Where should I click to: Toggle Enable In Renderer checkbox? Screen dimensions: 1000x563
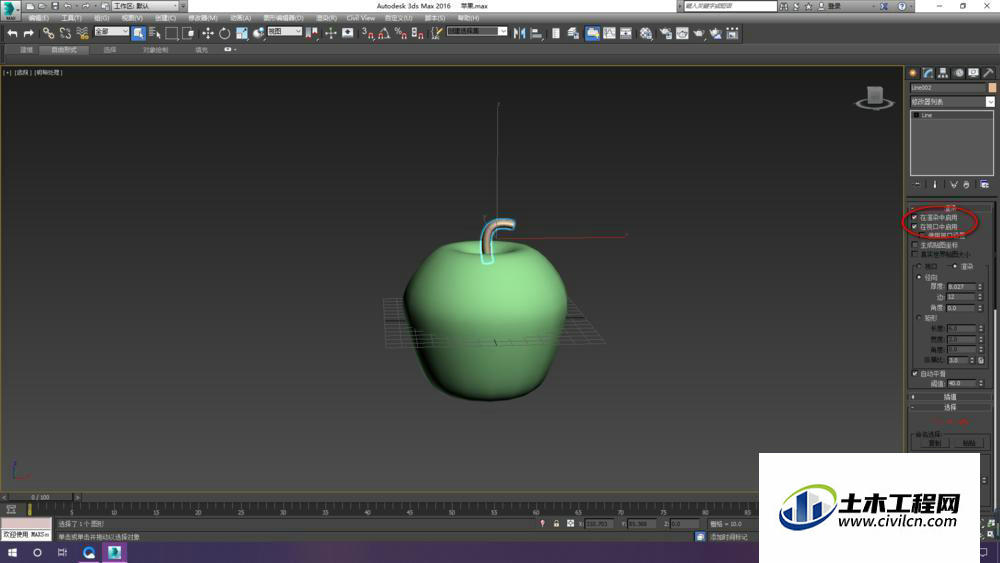coord(915,217)
